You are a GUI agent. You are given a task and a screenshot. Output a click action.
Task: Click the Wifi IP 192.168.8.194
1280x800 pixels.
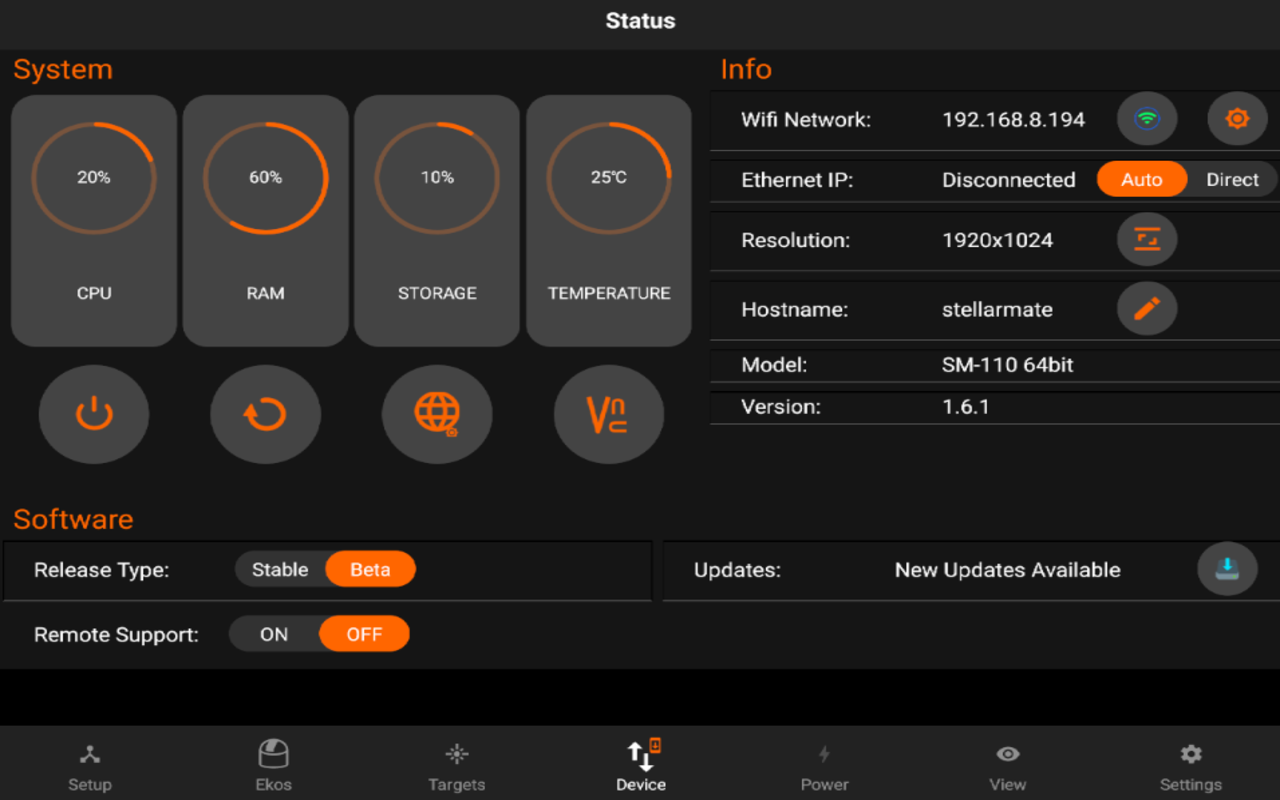[1013, 119]
